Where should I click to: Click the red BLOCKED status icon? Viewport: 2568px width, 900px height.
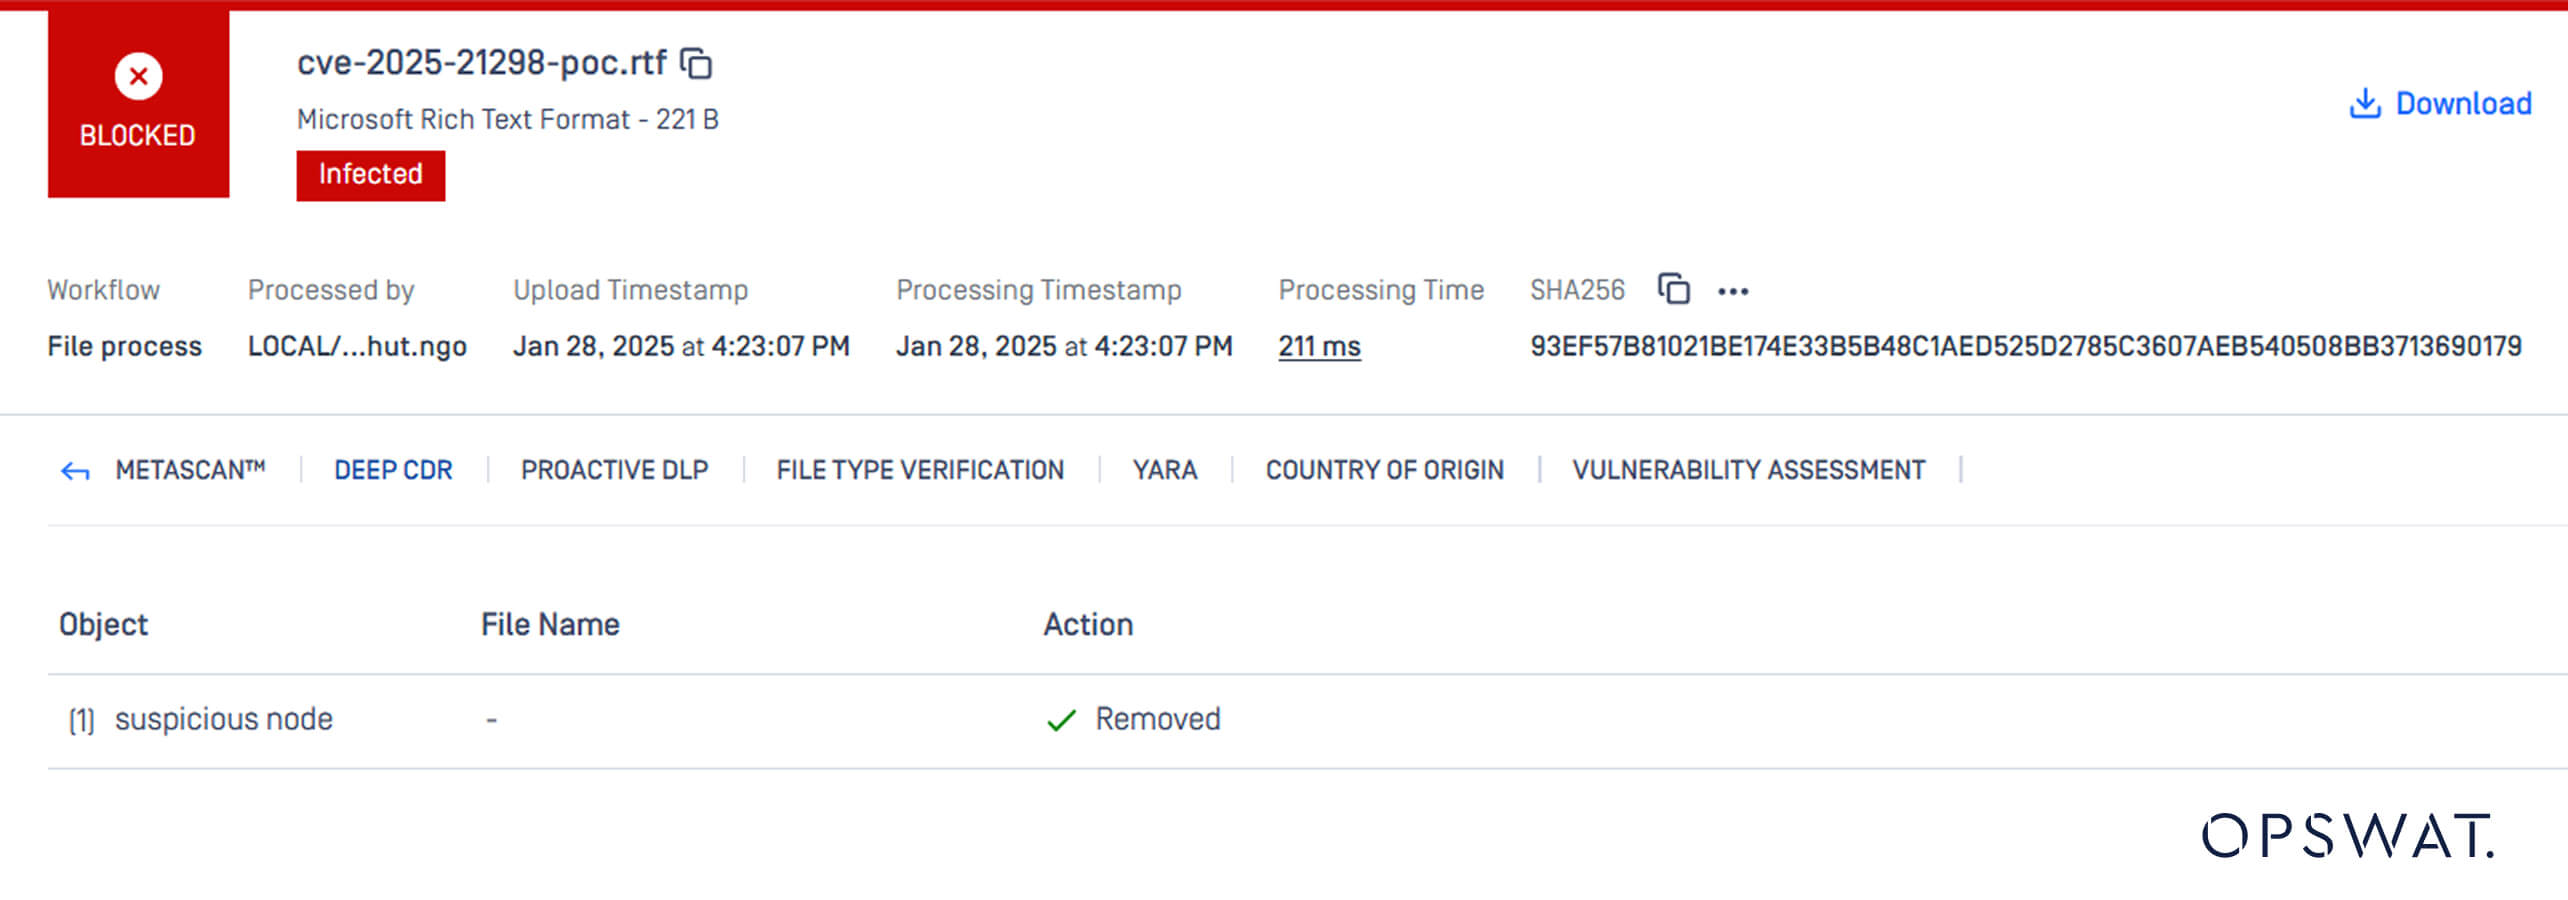click(x=138, y=77)
